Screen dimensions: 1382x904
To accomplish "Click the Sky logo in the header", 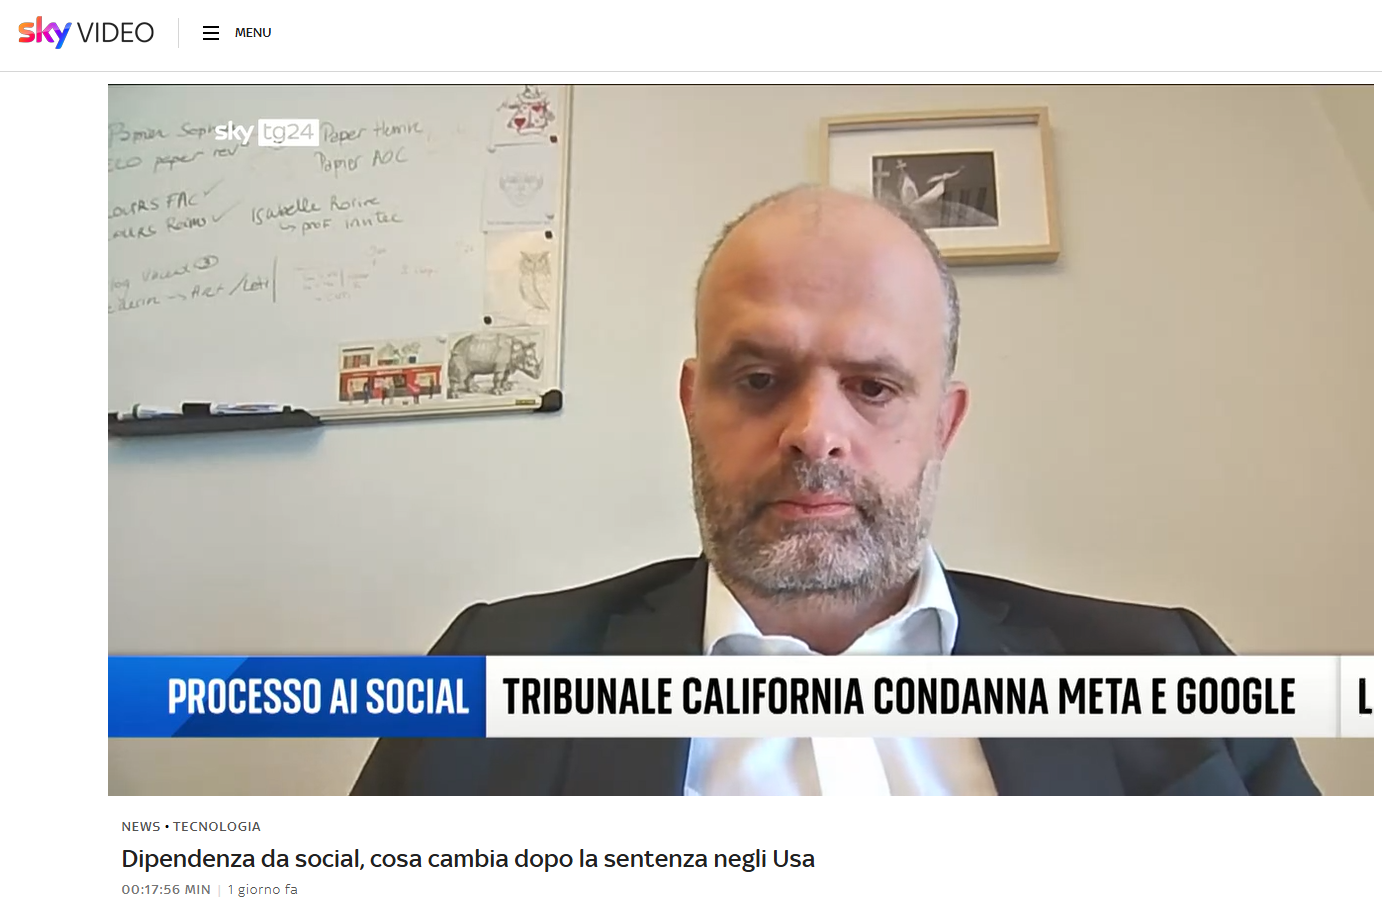I will click(x=44, y=32).
